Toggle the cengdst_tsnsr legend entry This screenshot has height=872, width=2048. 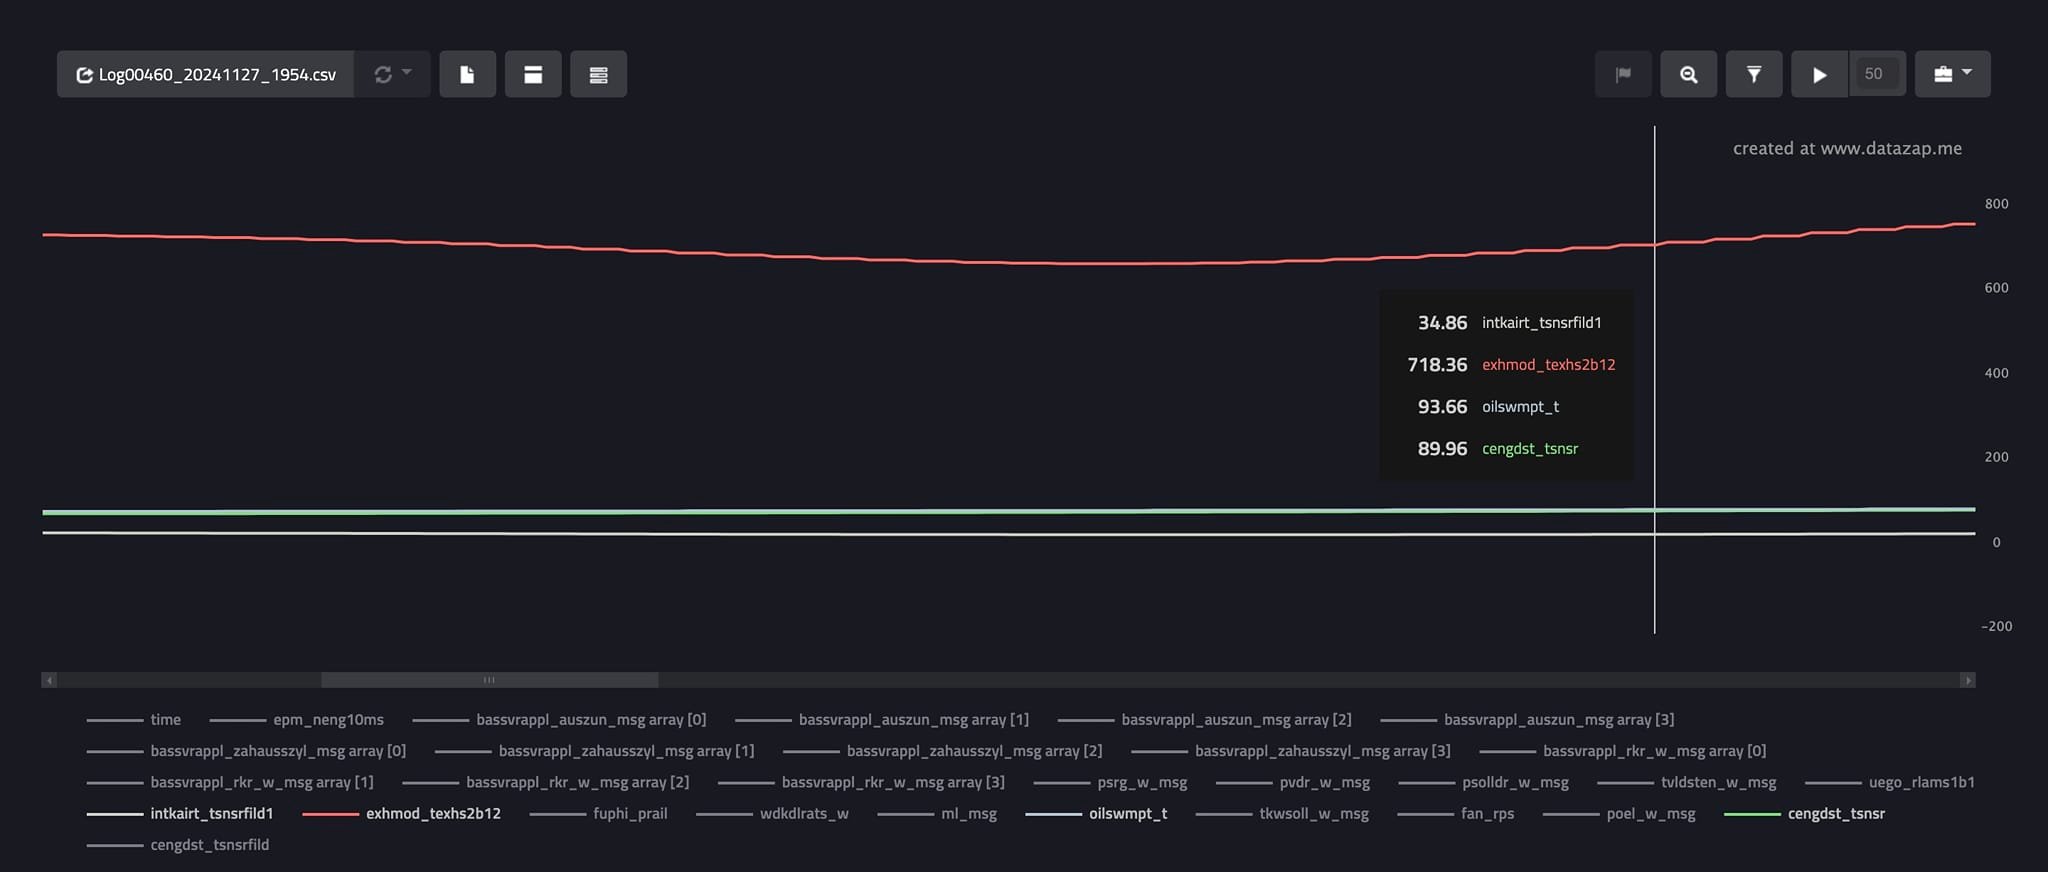coord(1835,814)
